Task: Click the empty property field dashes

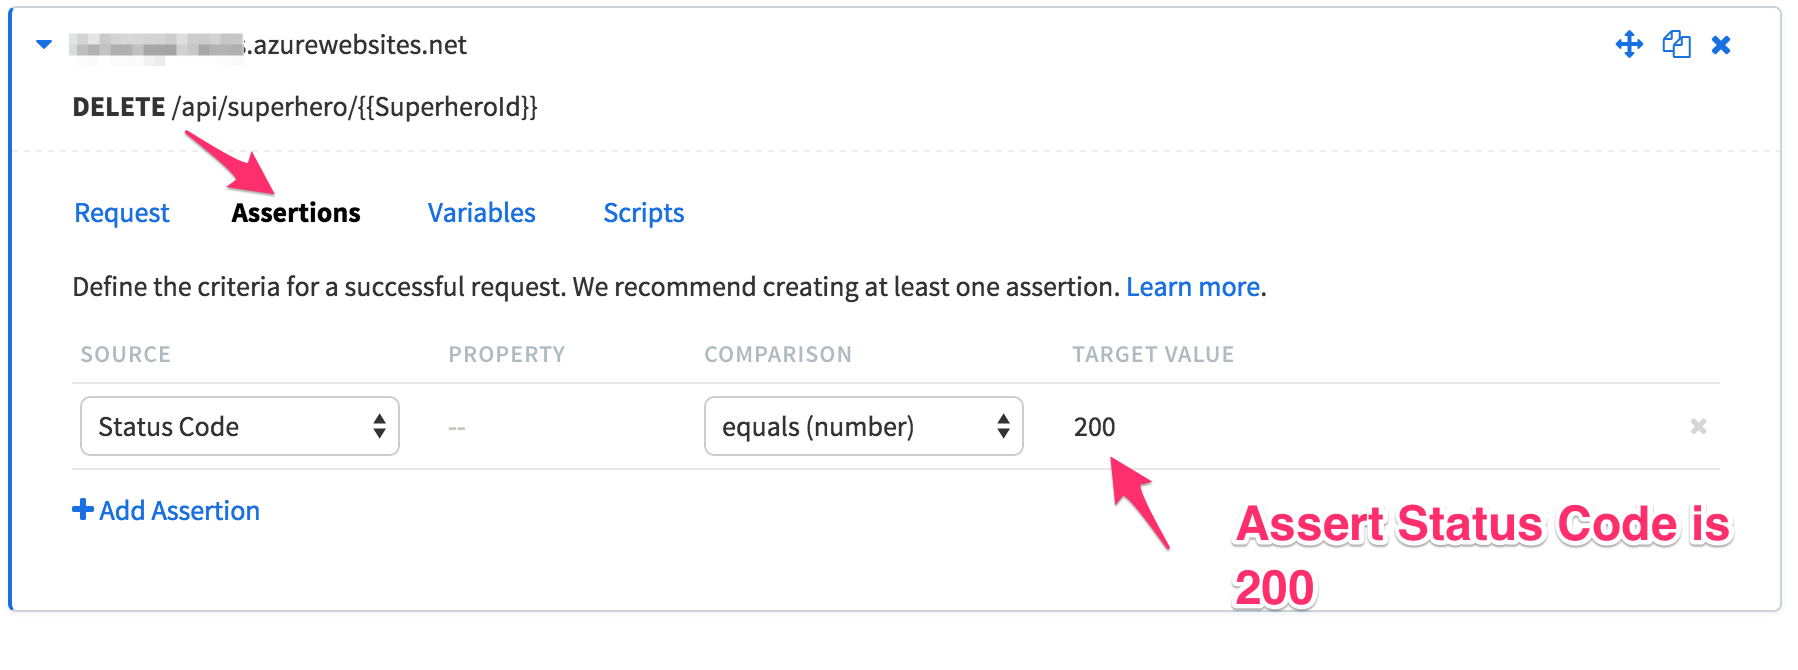Action: click(x=457, y=428)
